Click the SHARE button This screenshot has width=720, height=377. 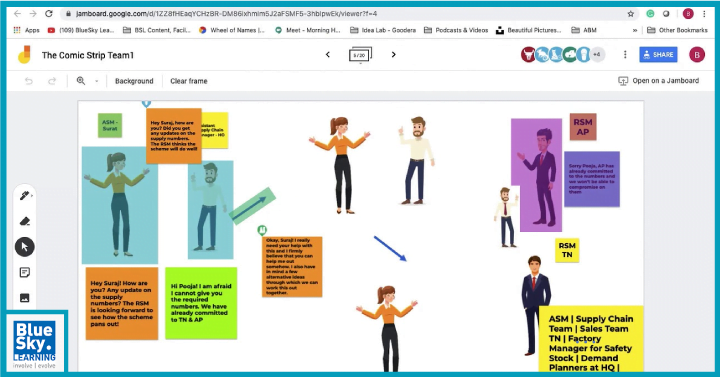click(x=658, y=55)
